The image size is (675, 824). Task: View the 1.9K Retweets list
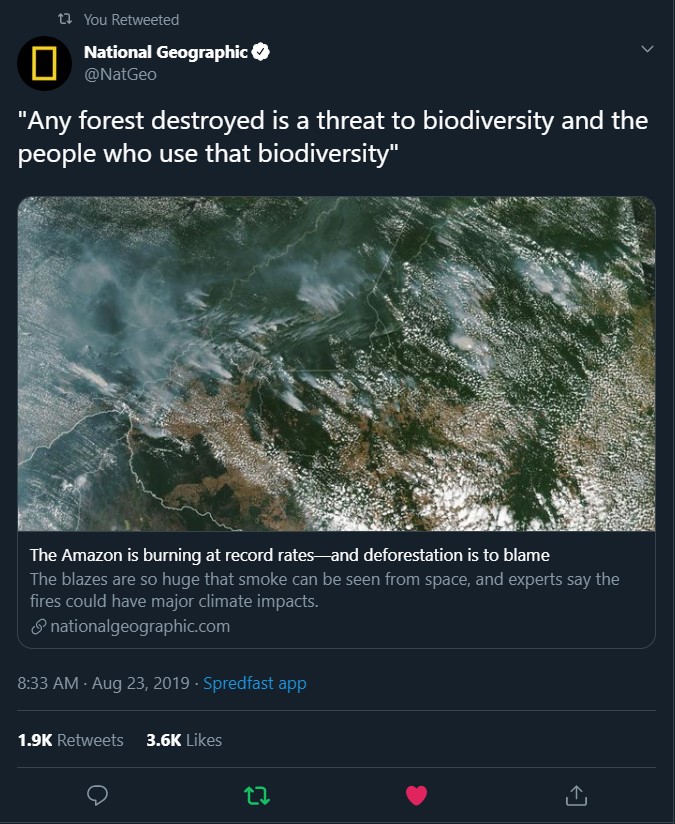pos(71,740)
